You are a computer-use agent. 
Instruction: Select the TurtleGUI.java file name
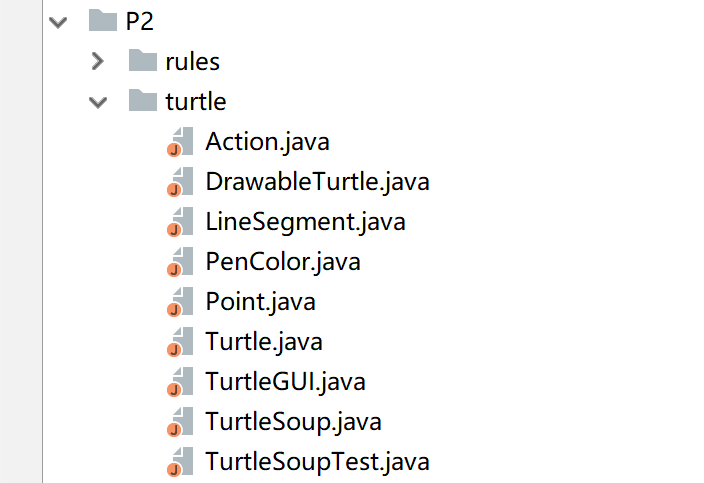point(285,382)
